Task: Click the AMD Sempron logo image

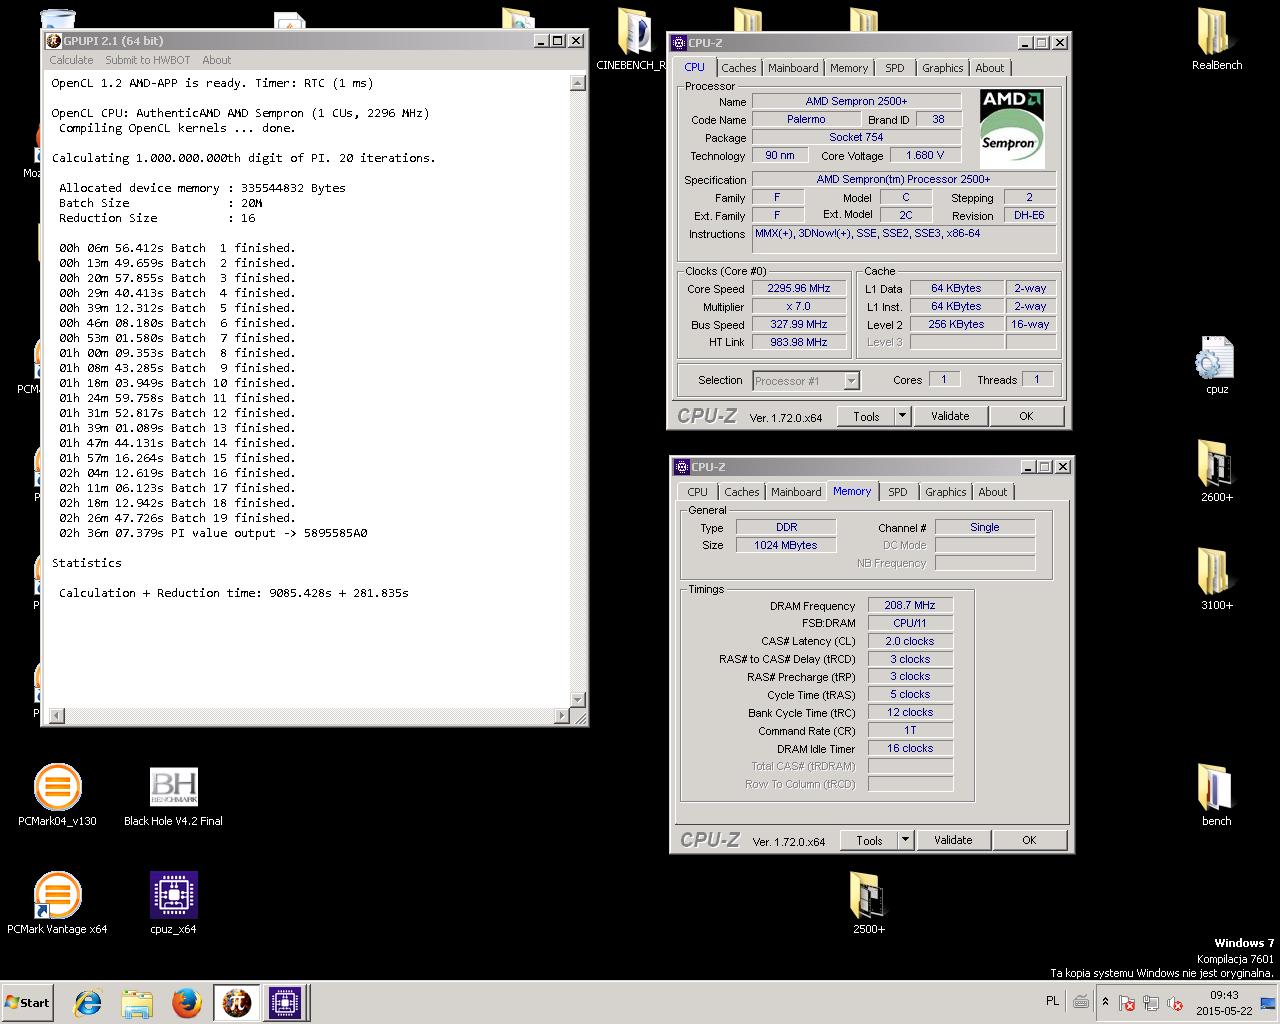Action: click(x=1012, y=128)
